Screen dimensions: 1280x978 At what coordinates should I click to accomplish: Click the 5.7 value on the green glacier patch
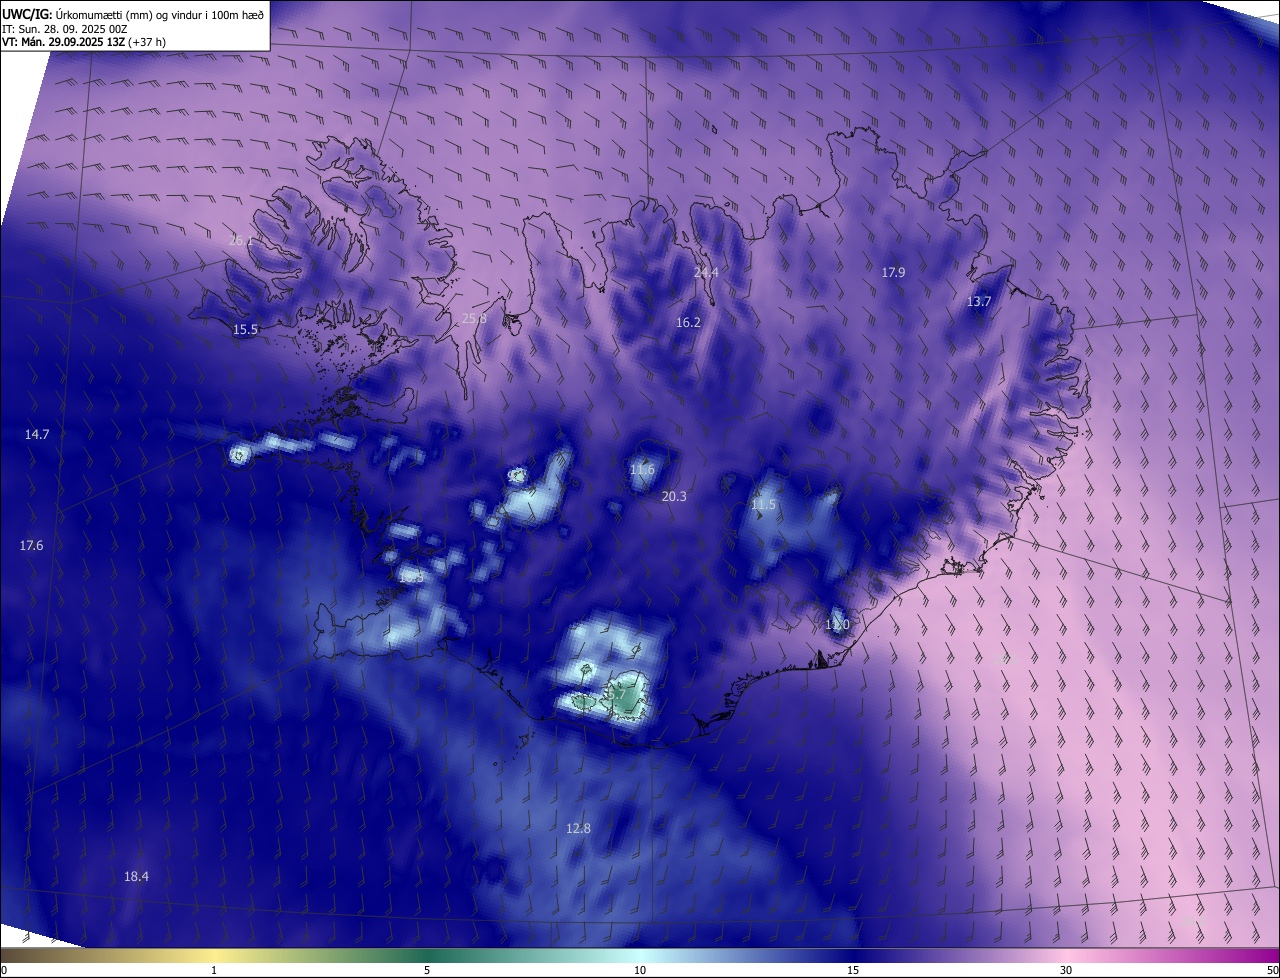pyautogui.click(x=616, y=693)
